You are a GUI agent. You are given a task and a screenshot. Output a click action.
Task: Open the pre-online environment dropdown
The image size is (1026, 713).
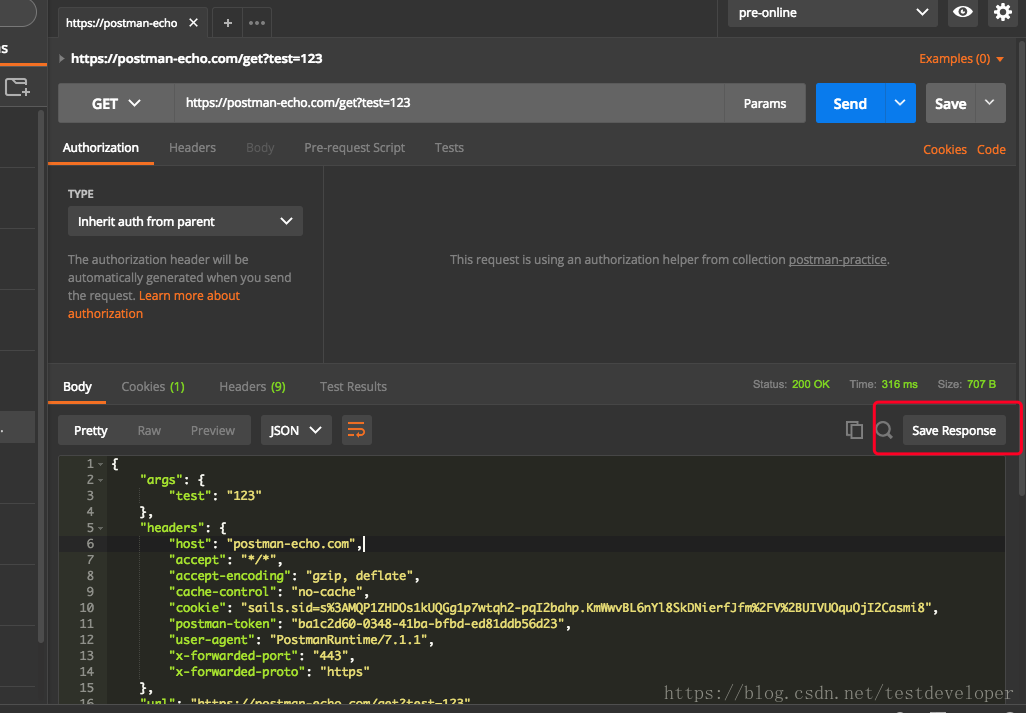coord(833,13)
